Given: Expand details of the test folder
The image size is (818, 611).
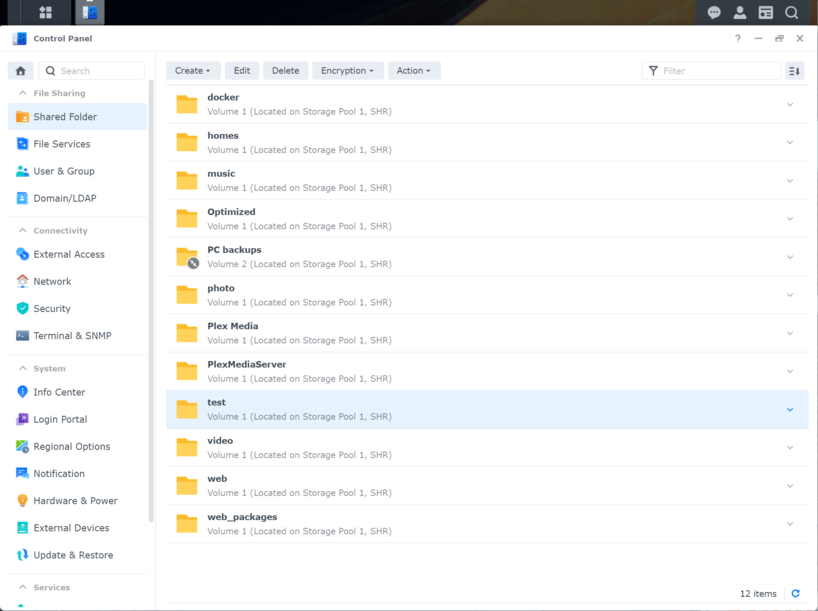Looking at the screenshot, I should pyautogui.click(x=790, y=410).
